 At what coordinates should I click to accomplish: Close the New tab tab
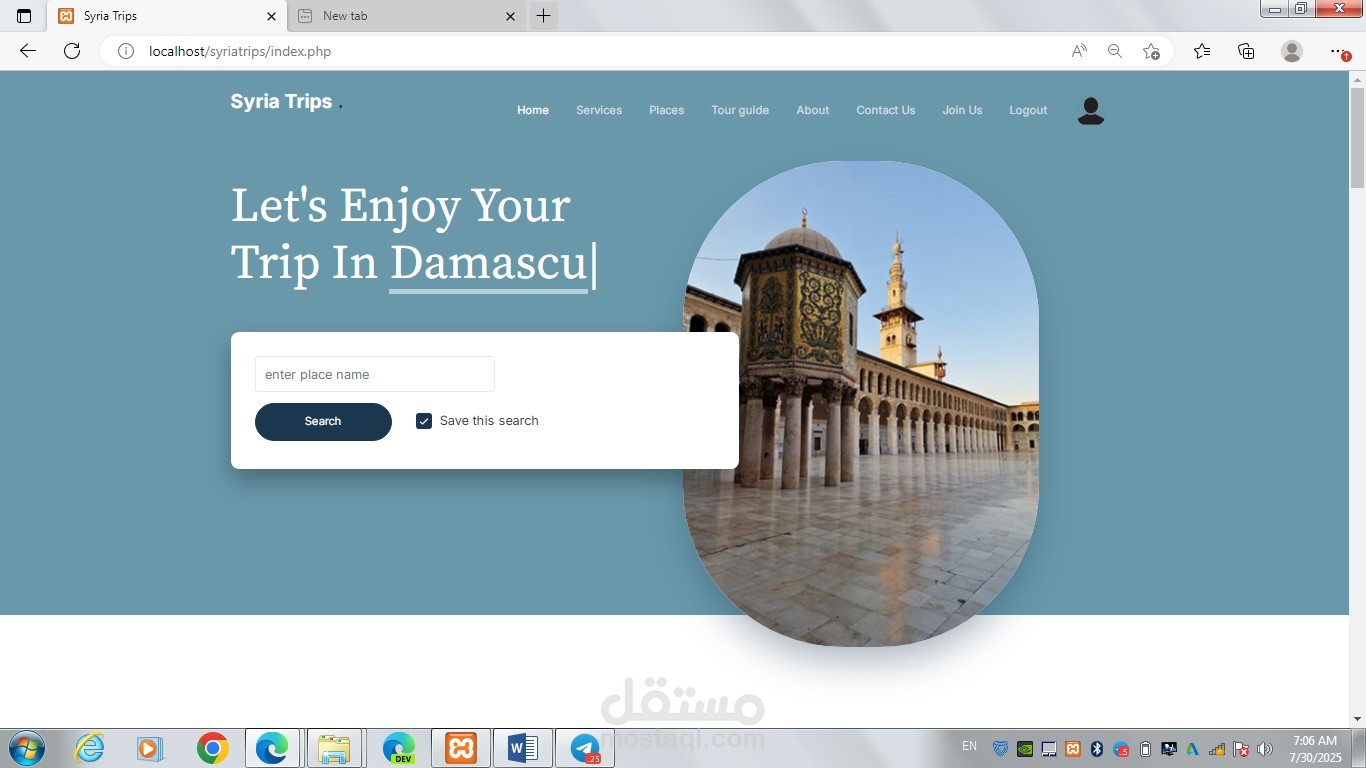tap(510, 16)
